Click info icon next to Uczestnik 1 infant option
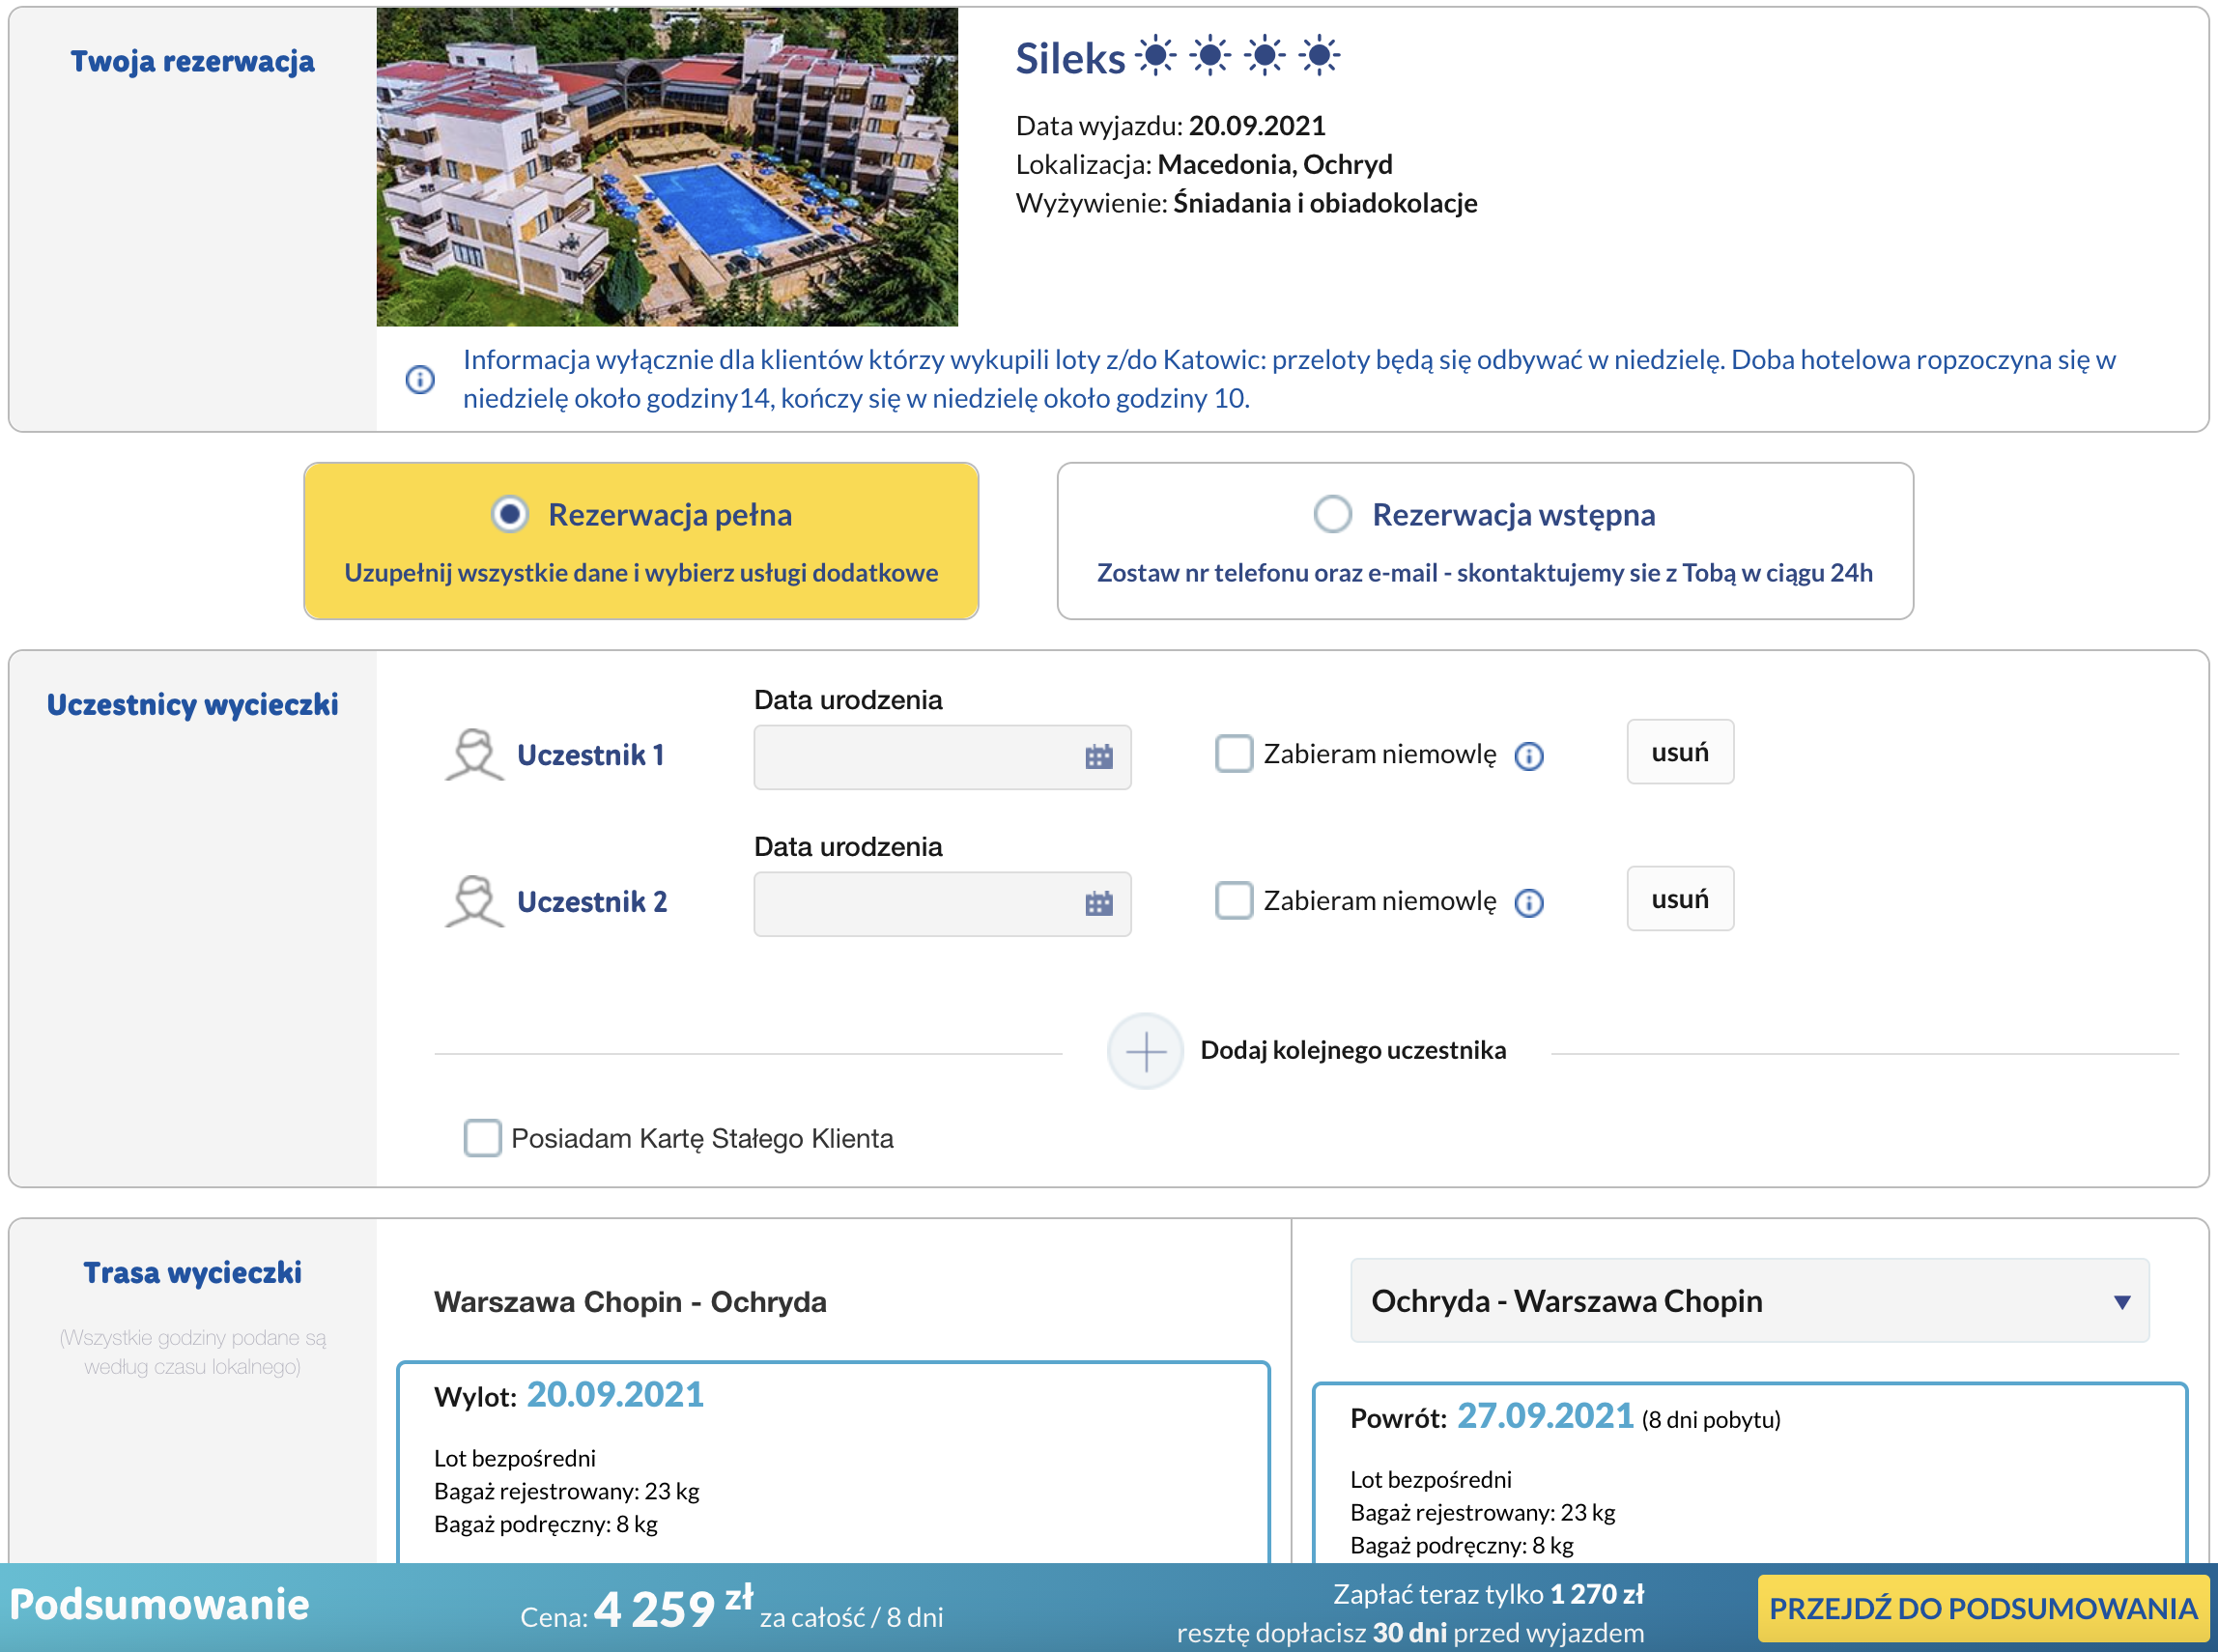 point(1529,756)
